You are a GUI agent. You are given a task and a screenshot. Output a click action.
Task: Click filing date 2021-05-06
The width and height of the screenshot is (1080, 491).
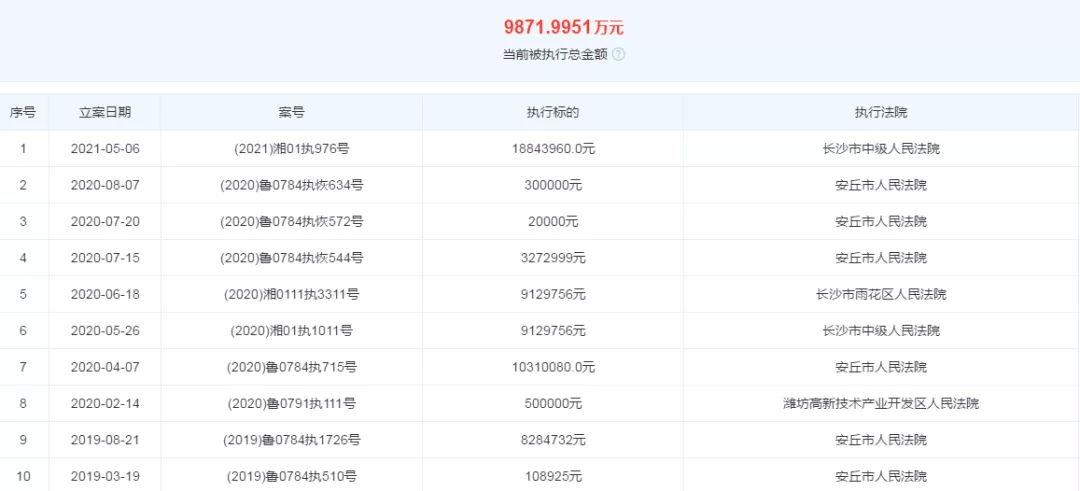(105, 149)
